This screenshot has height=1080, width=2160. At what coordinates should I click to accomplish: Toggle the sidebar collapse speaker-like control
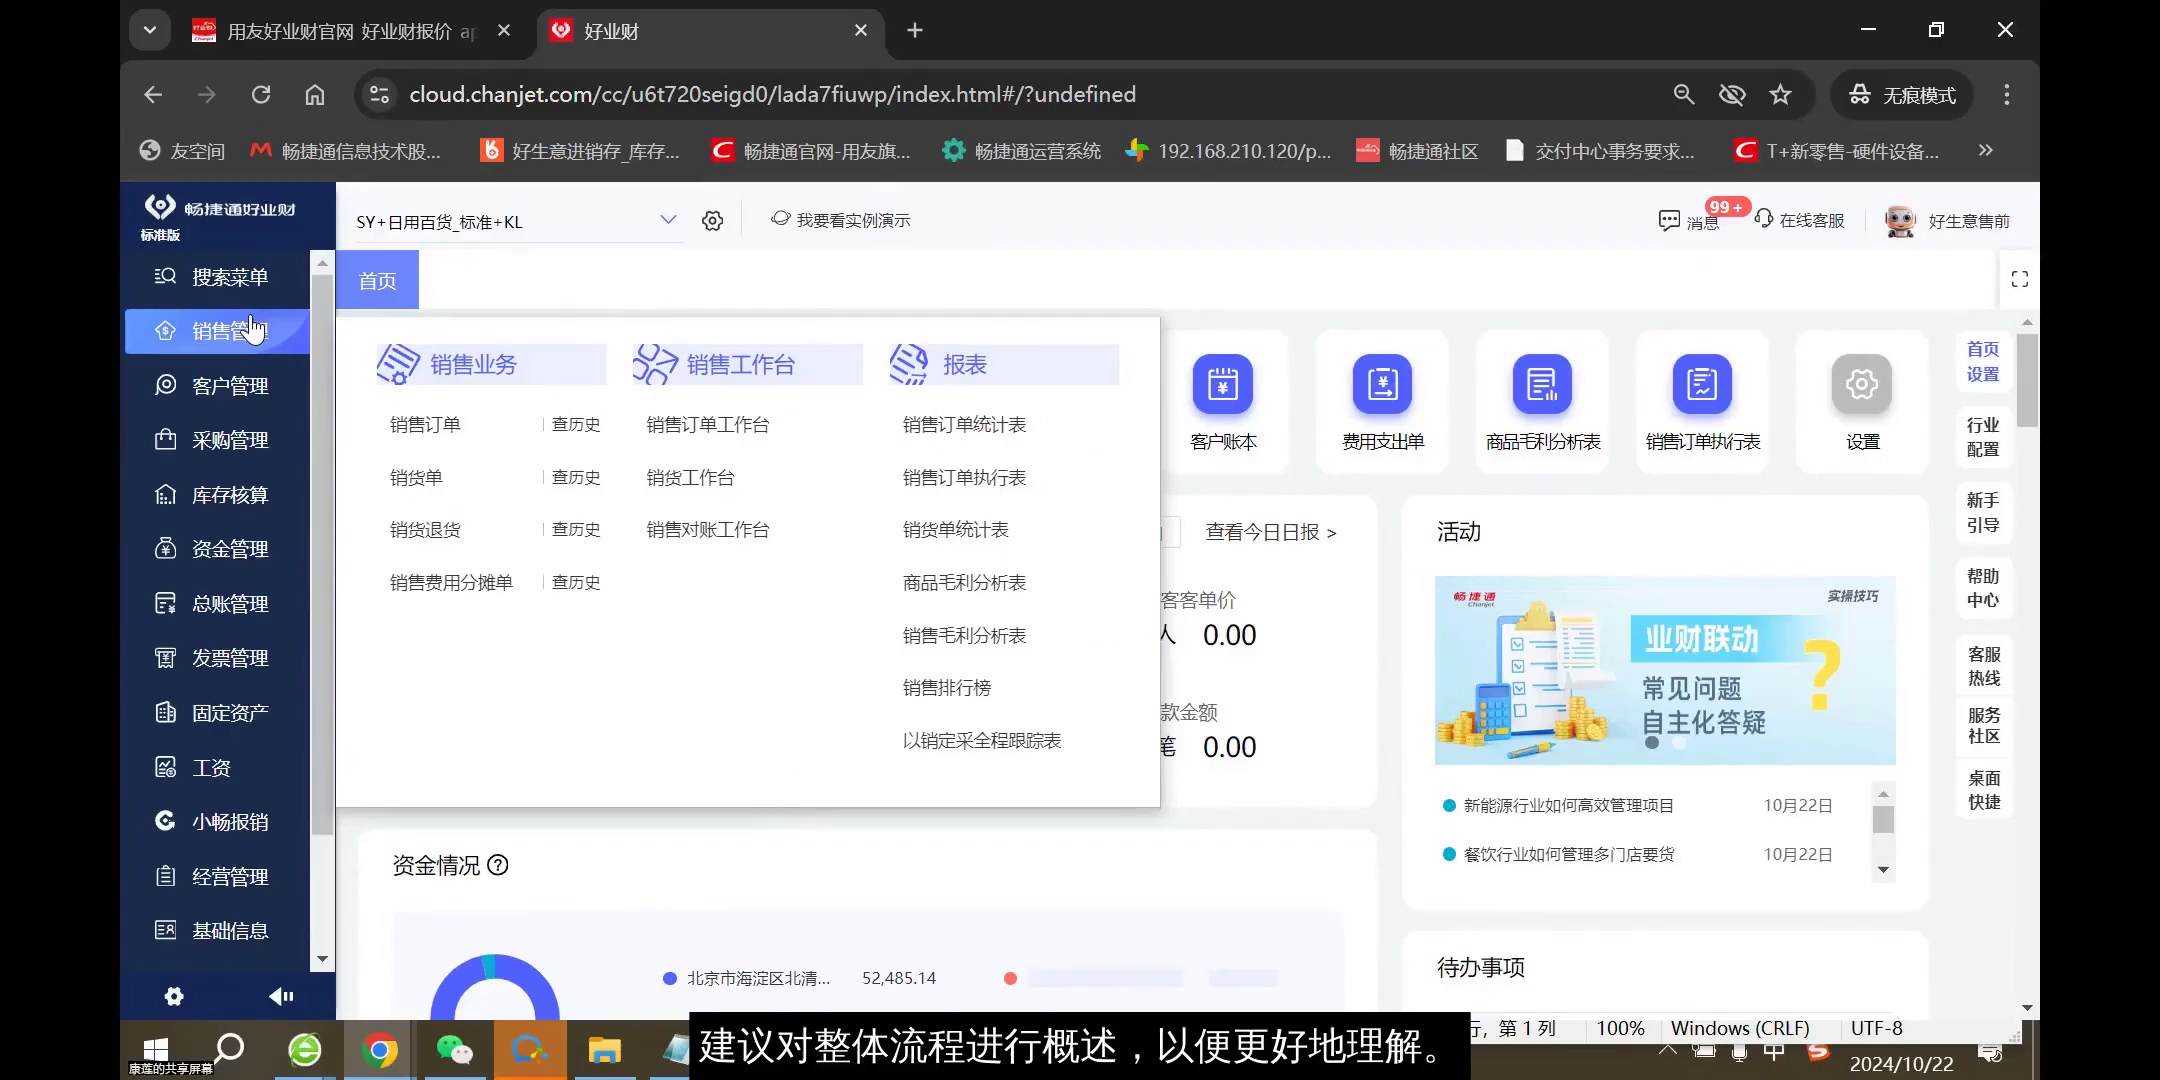coord(280,996)
